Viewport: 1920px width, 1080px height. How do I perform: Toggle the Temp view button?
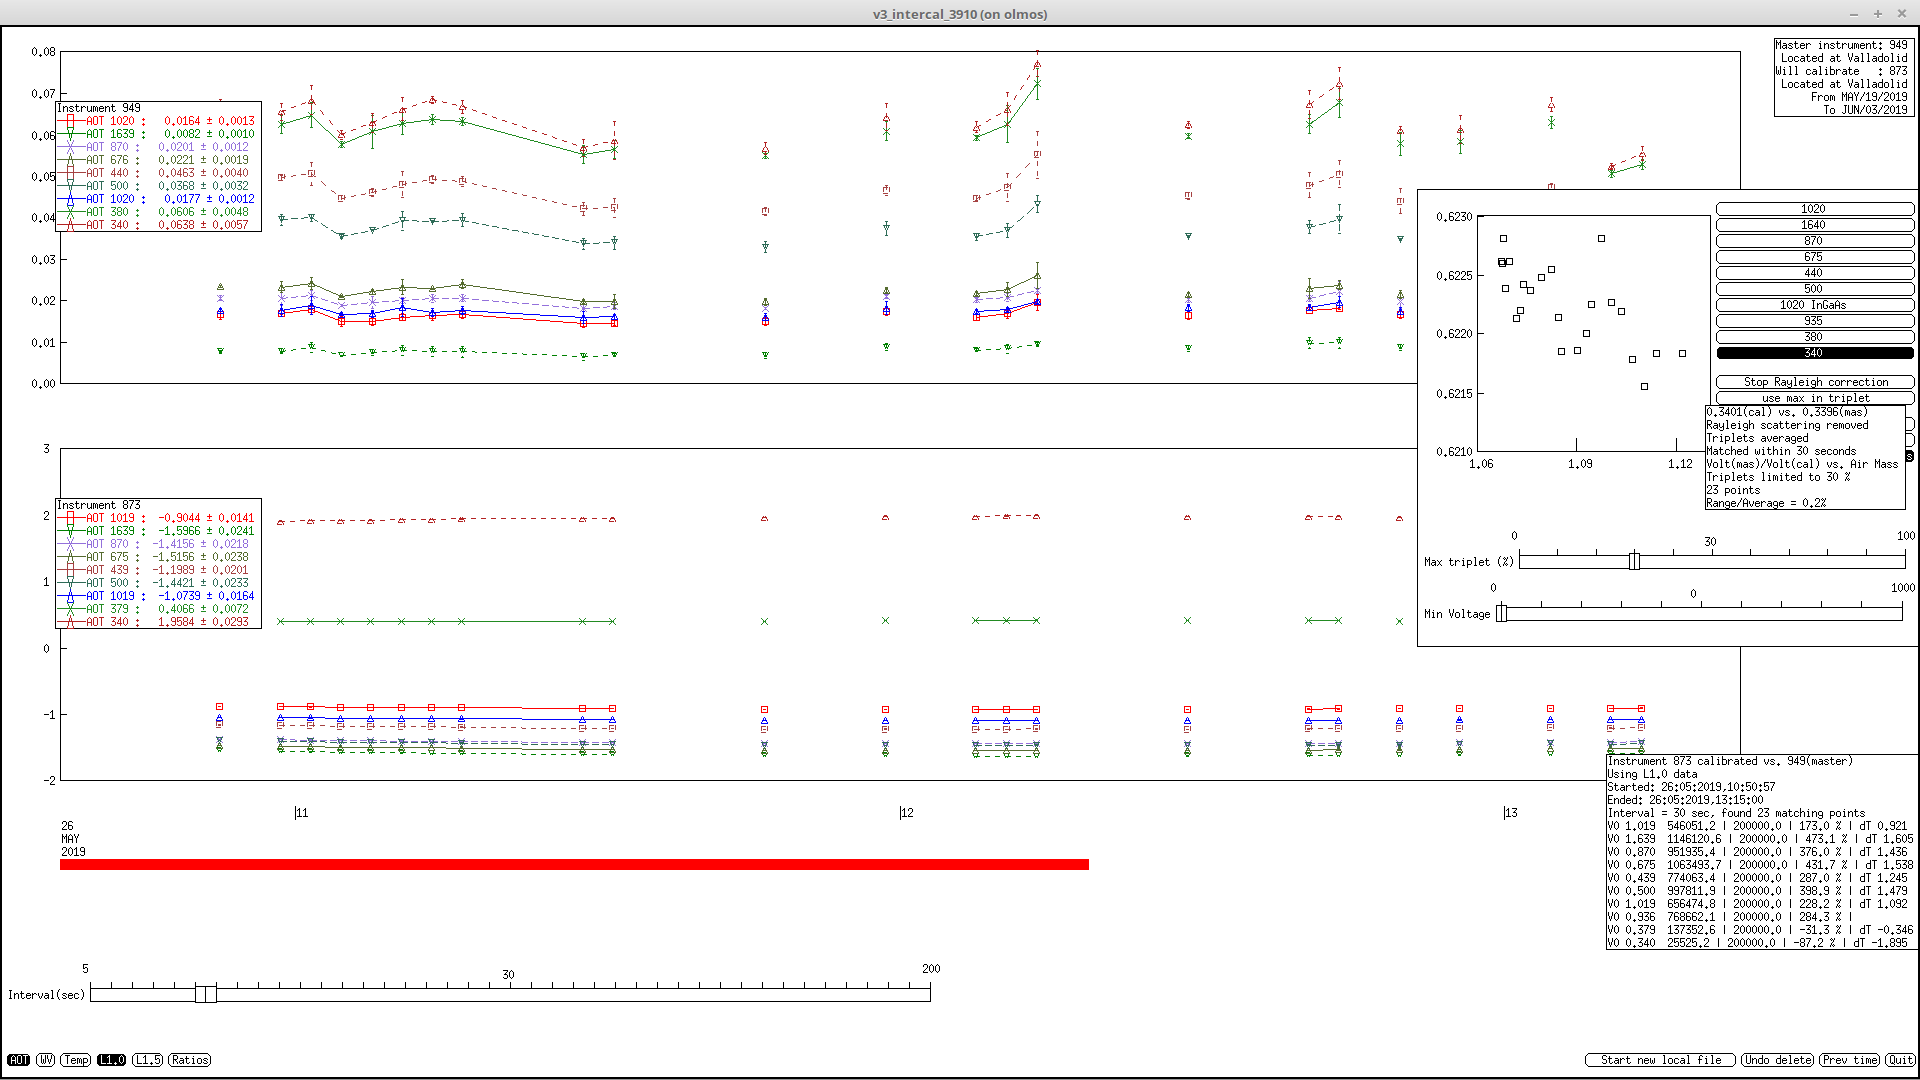click(x=76, y=1060)
